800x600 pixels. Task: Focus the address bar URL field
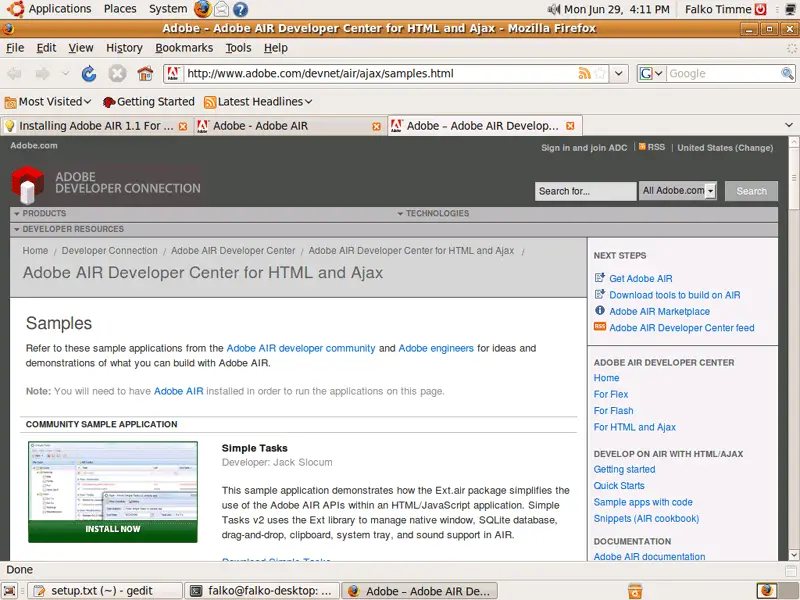pyautogui.click(x=380, y=73)
